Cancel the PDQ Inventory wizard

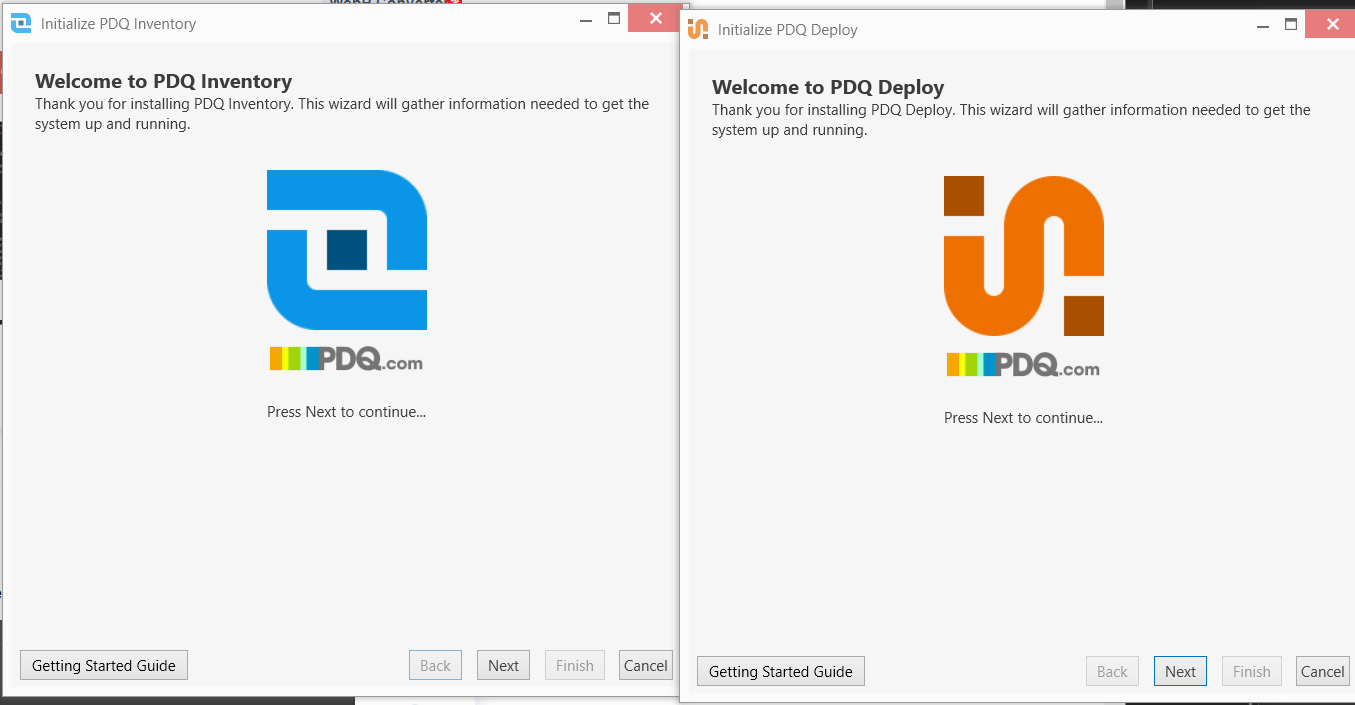(x=645, y=665)
